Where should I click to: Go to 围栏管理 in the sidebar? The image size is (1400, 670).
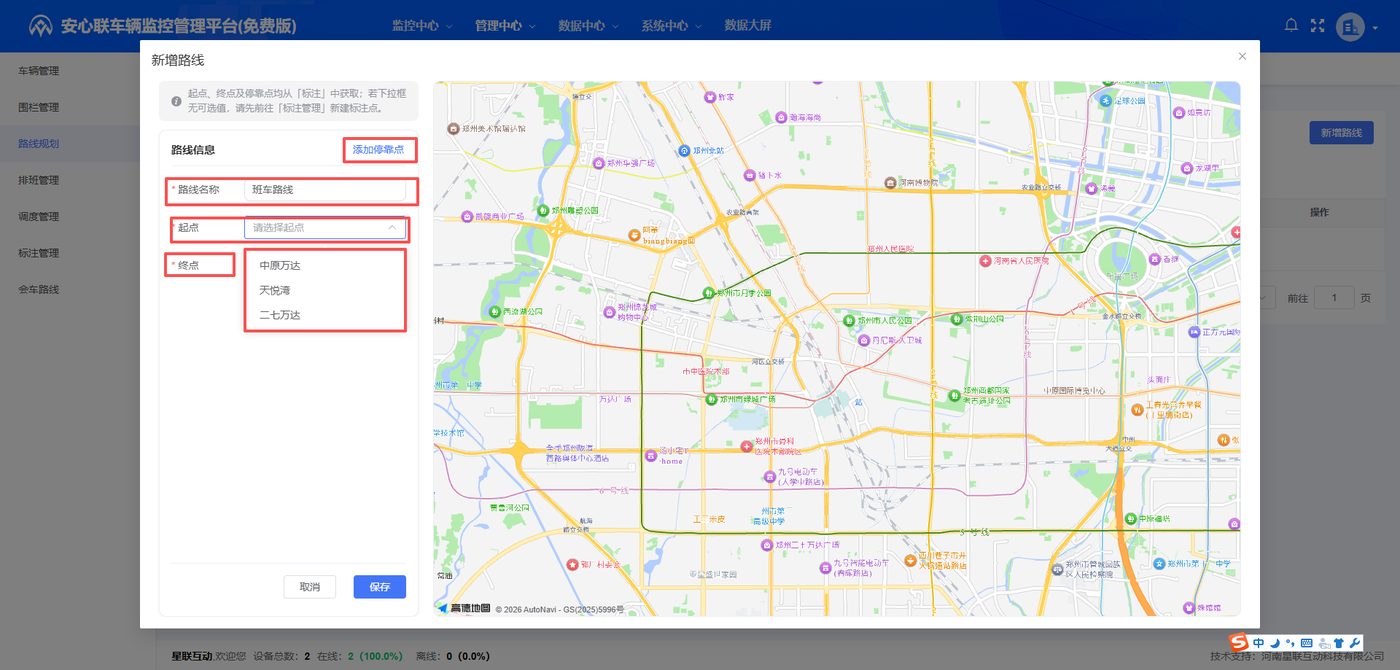(39, 107)
